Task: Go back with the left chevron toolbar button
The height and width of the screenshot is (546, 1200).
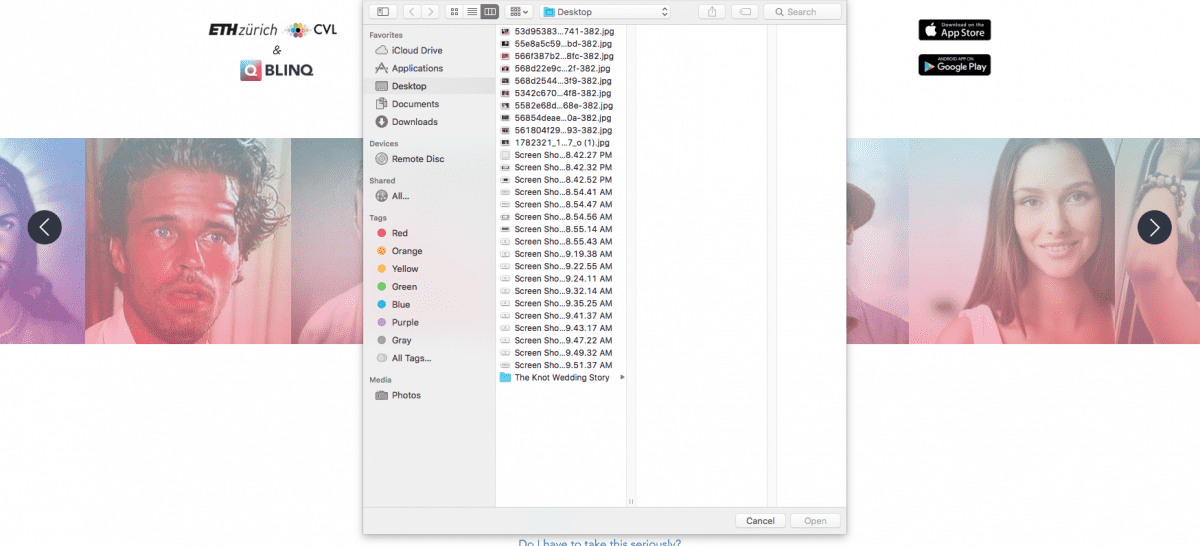Action: click(412, 12)
